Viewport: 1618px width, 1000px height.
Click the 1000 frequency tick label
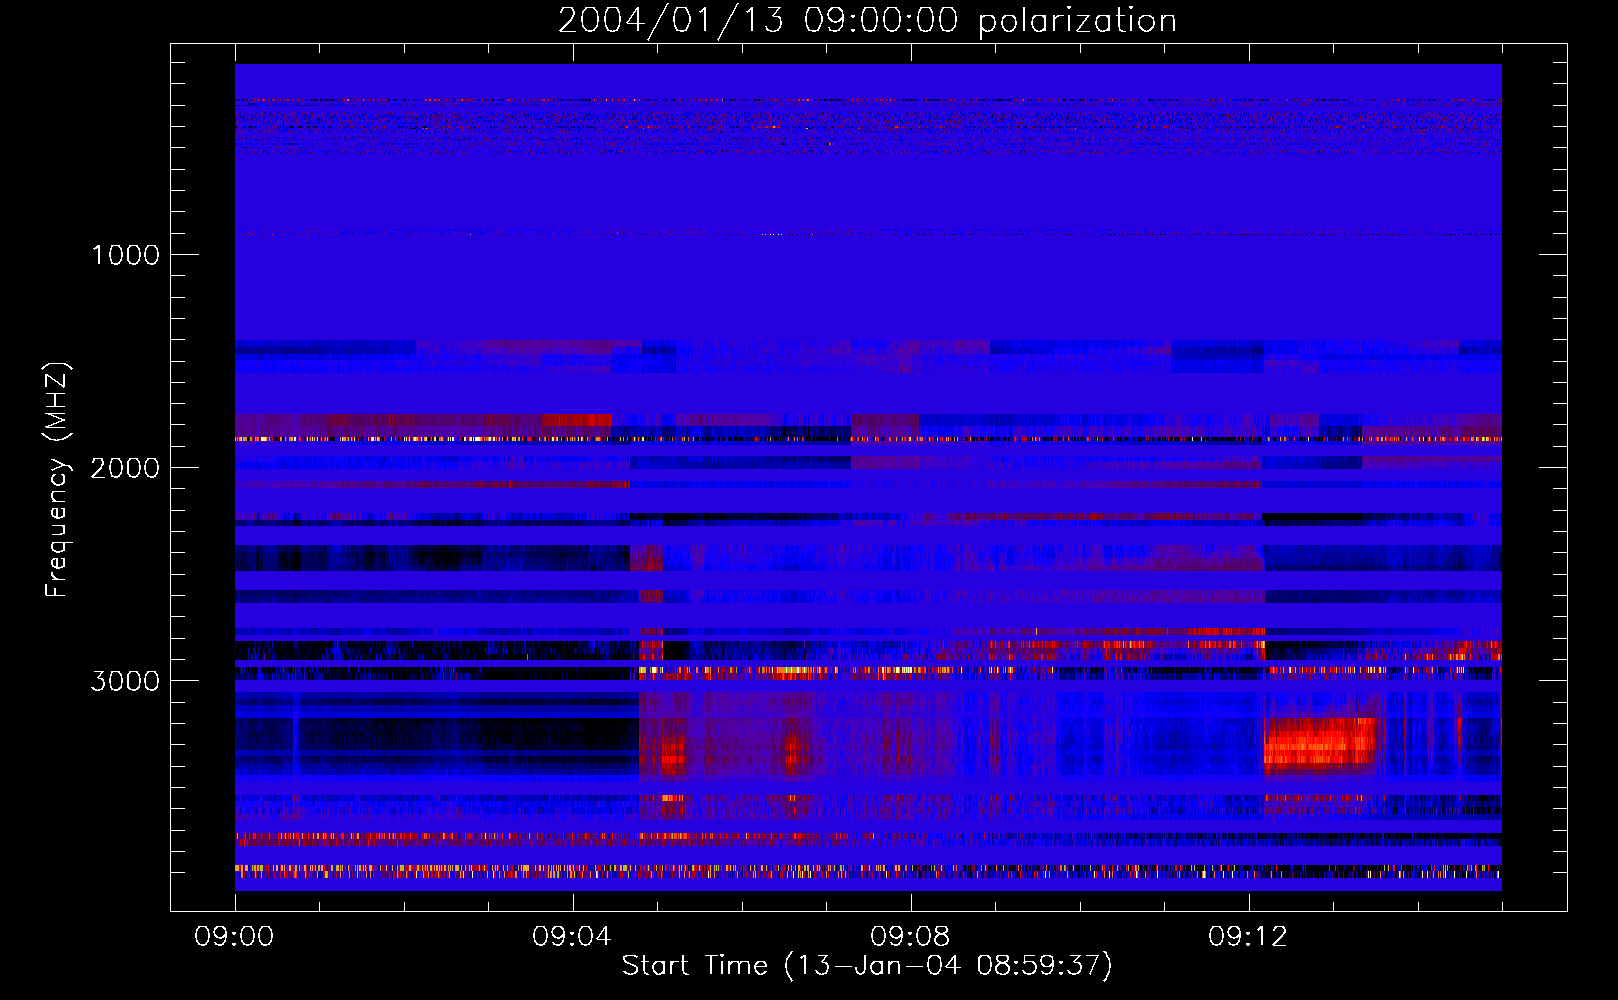pos(126,255)
